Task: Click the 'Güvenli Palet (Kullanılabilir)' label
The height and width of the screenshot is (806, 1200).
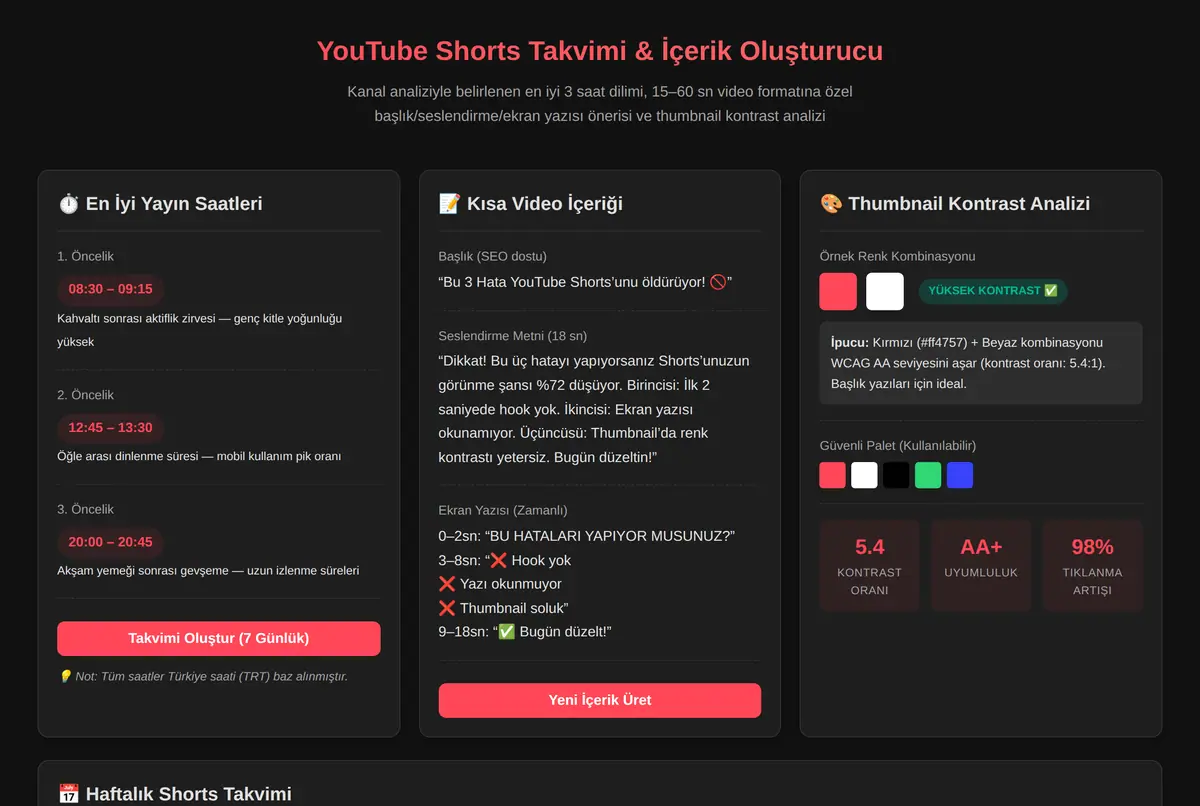Action: pyautogui.click(x=897, y=445)
